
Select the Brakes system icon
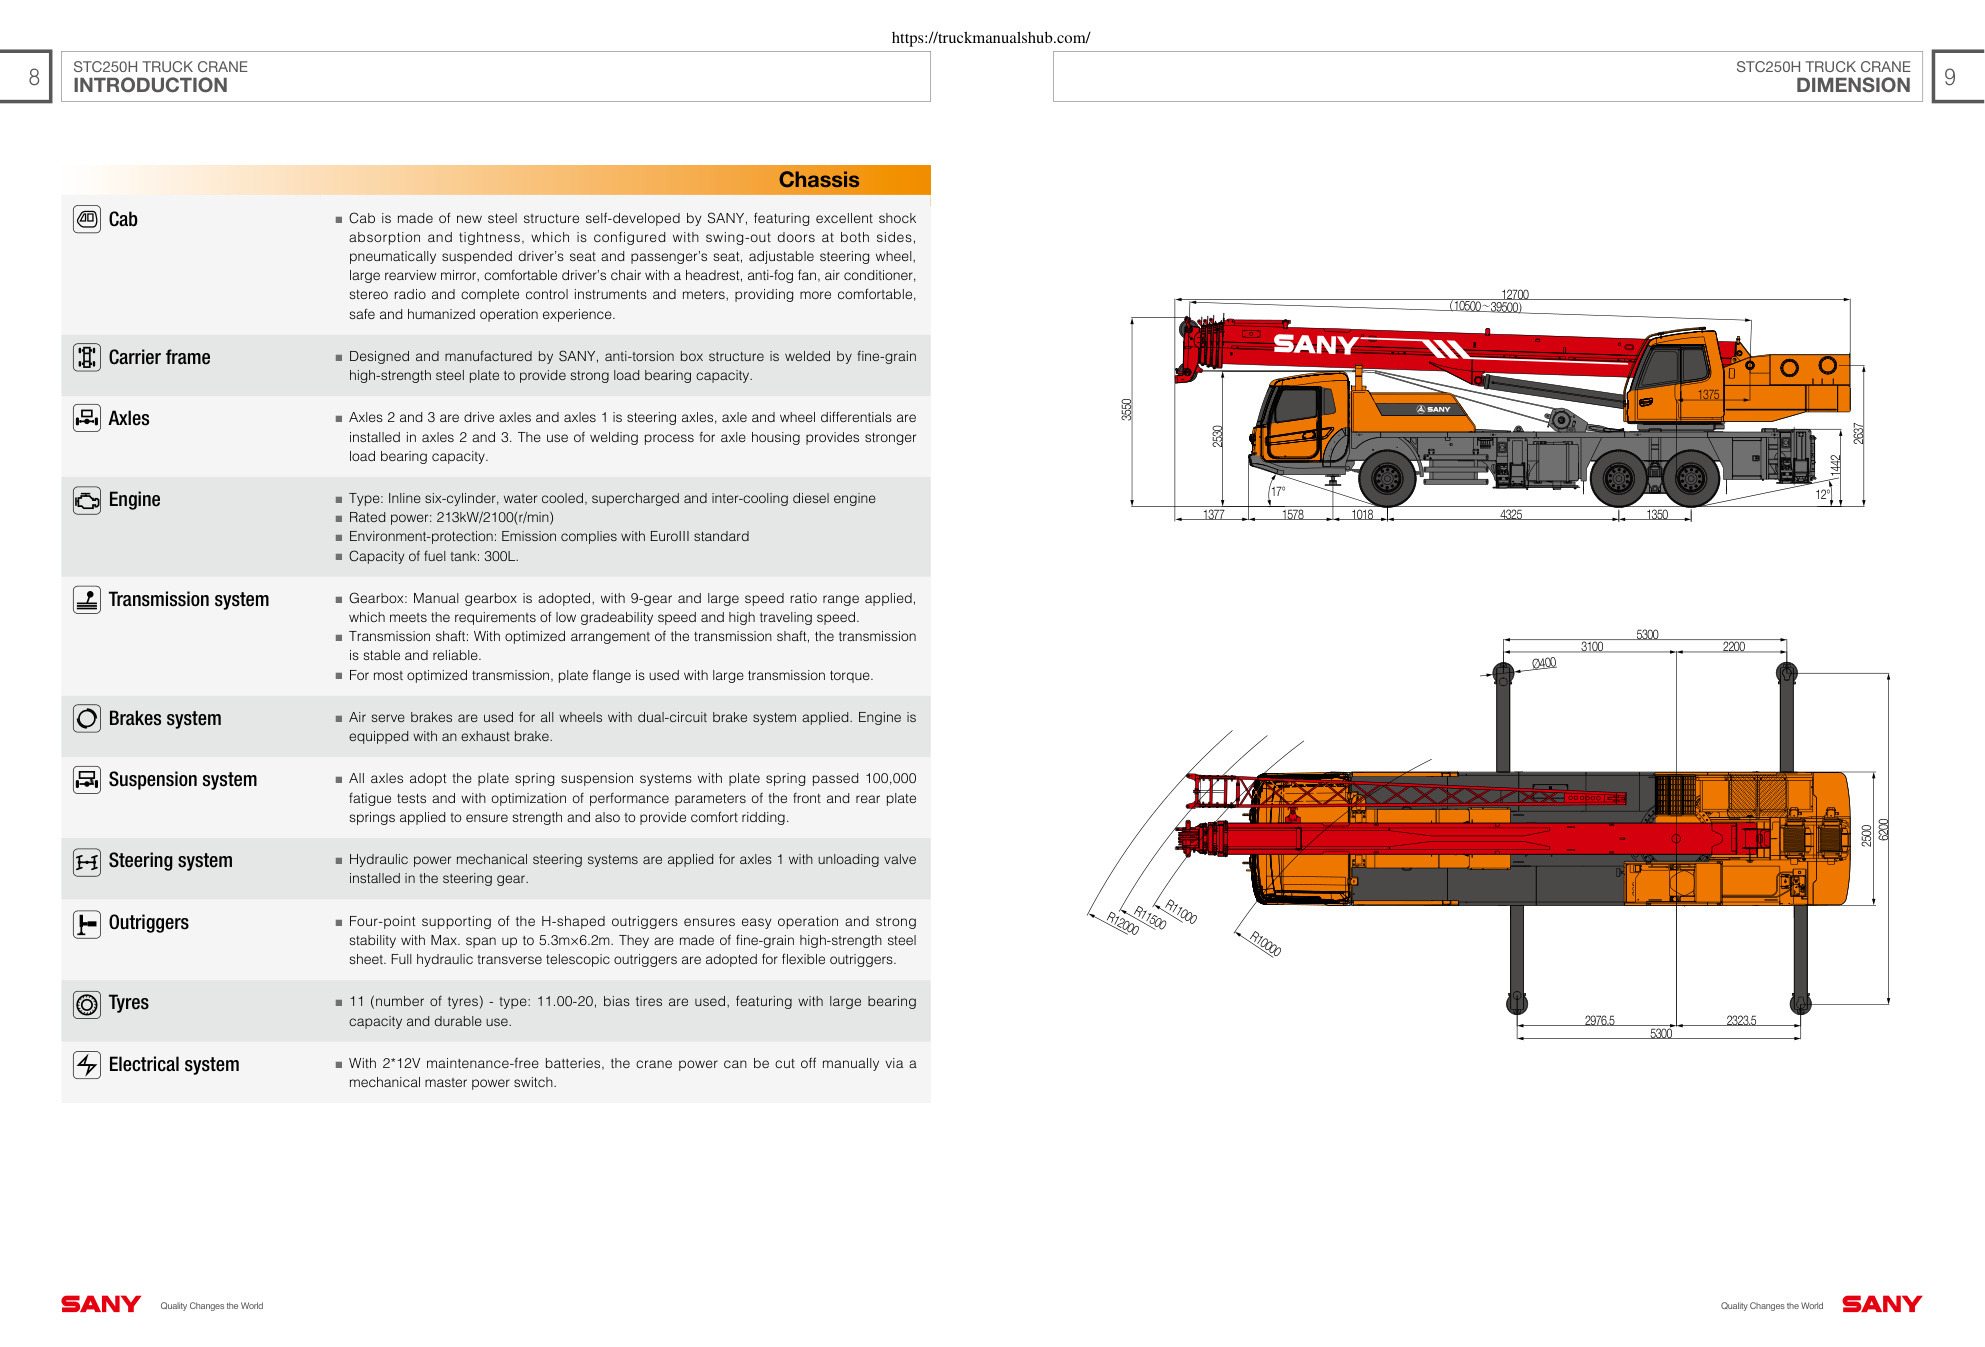click(x=87, y=718)
